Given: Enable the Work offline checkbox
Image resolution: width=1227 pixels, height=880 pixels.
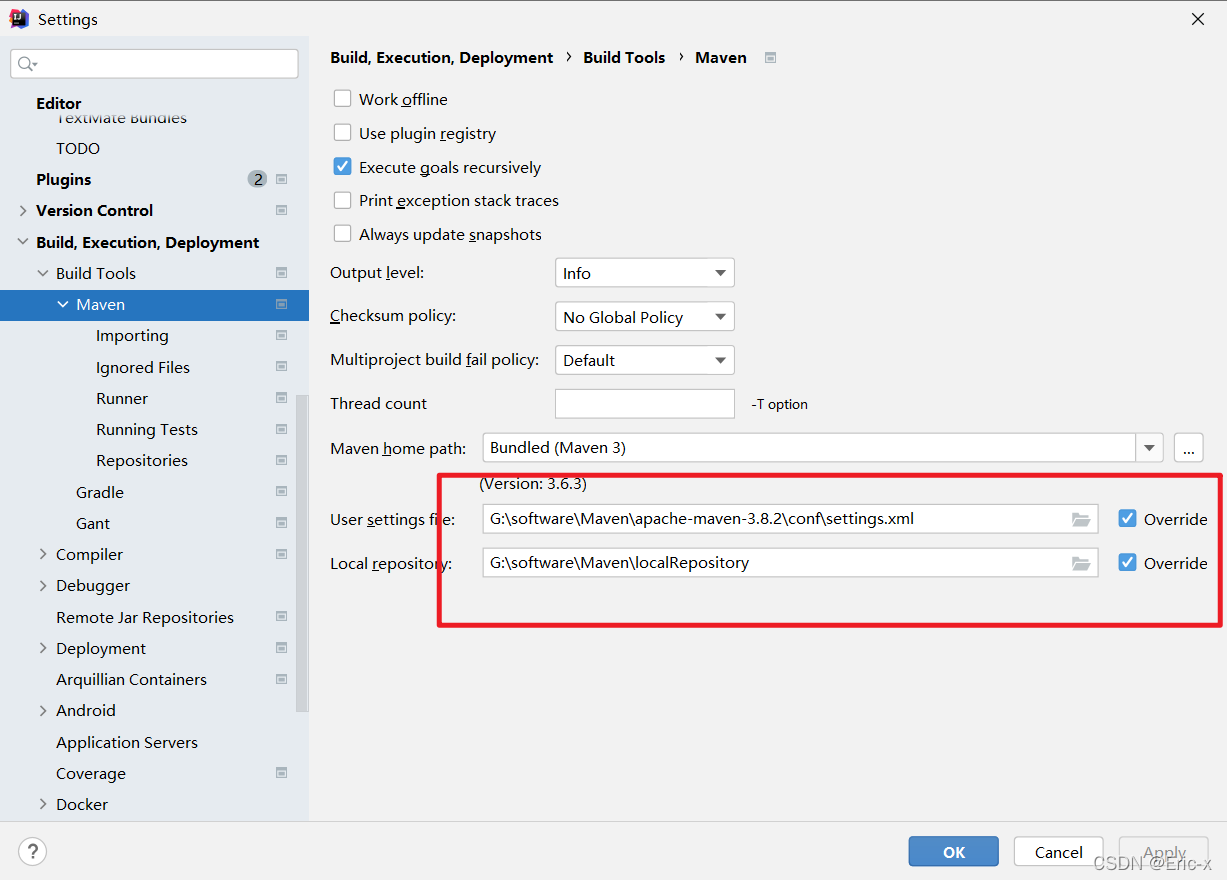Looking at the screenshot, I should (x=343, y=99).
